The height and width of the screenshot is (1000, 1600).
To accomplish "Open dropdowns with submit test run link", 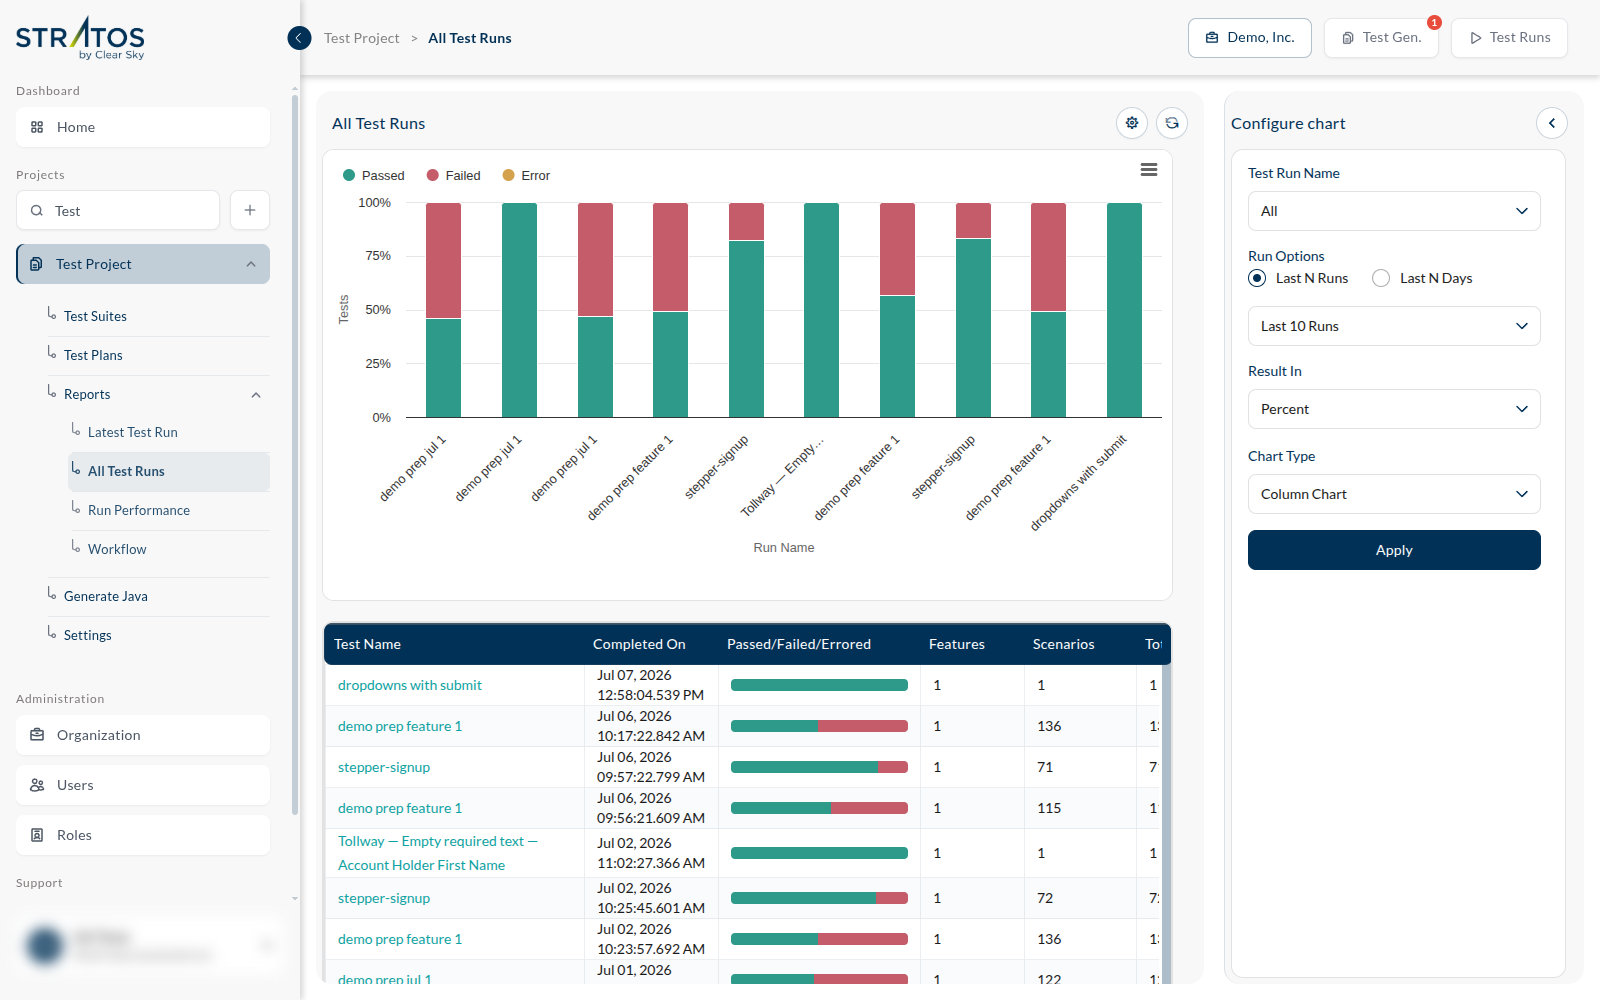I will [410, 685].
